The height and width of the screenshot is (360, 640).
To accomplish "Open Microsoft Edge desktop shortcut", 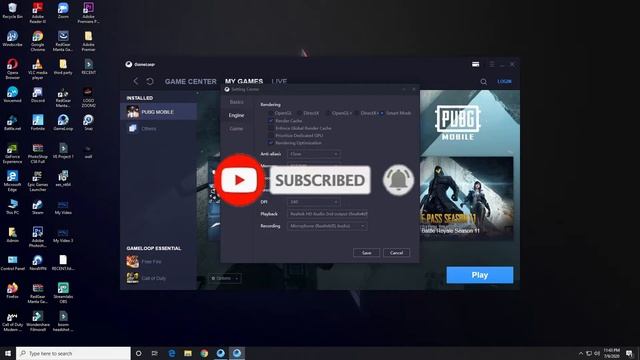I will pos(12,181).
